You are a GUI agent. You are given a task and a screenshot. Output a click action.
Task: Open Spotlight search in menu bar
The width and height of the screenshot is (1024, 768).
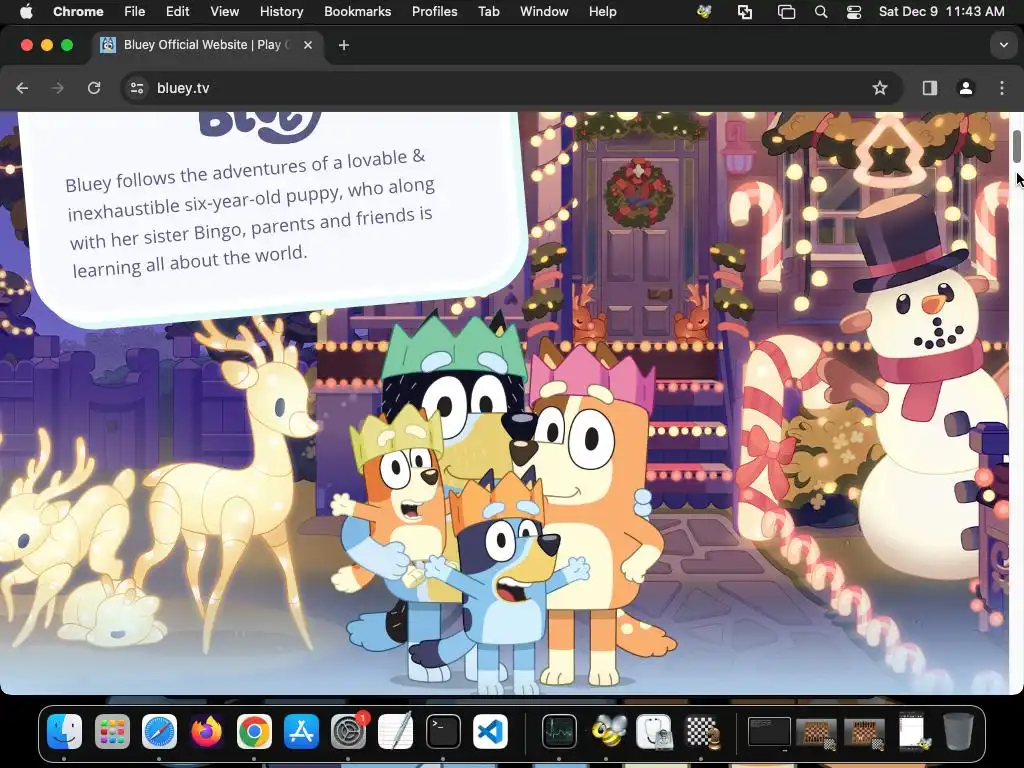[822, 12]
